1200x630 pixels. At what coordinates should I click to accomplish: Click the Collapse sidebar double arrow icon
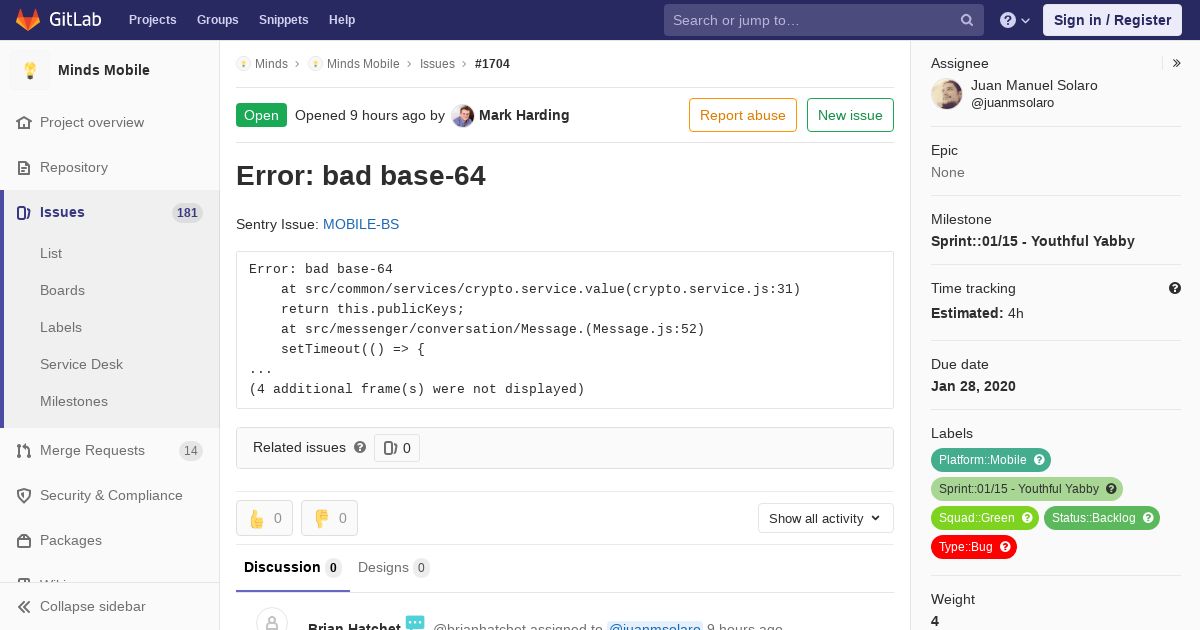pyautogui.click(x=24, y=606)
